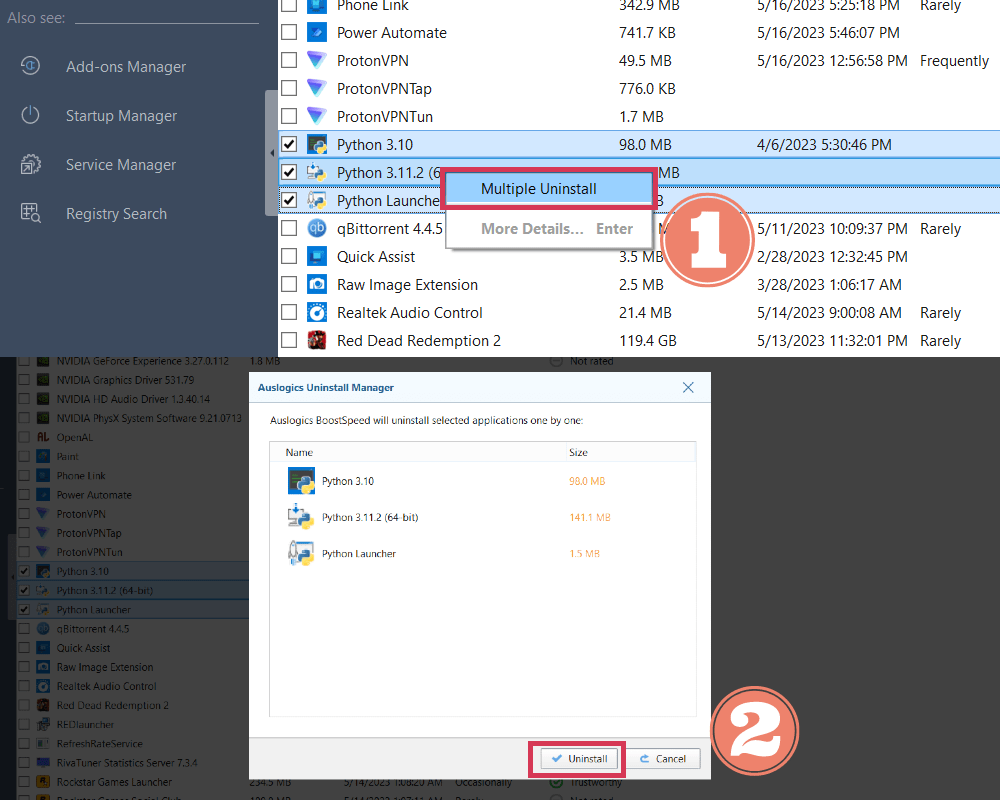
Task: Select the Phone Link app icon
Action: coord(316,7)
